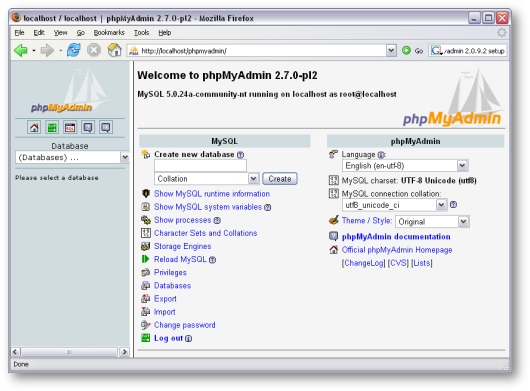Click the new database name input field

[200, 166]
